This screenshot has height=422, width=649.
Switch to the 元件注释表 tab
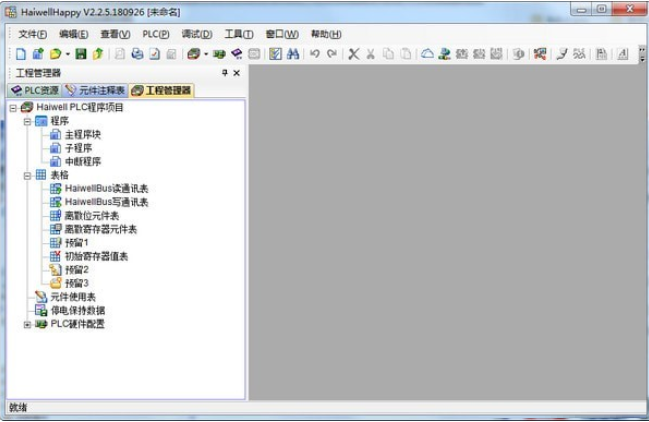95,90
